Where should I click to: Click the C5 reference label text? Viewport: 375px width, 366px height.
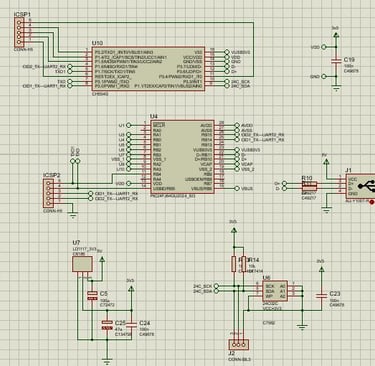point(104,294)
